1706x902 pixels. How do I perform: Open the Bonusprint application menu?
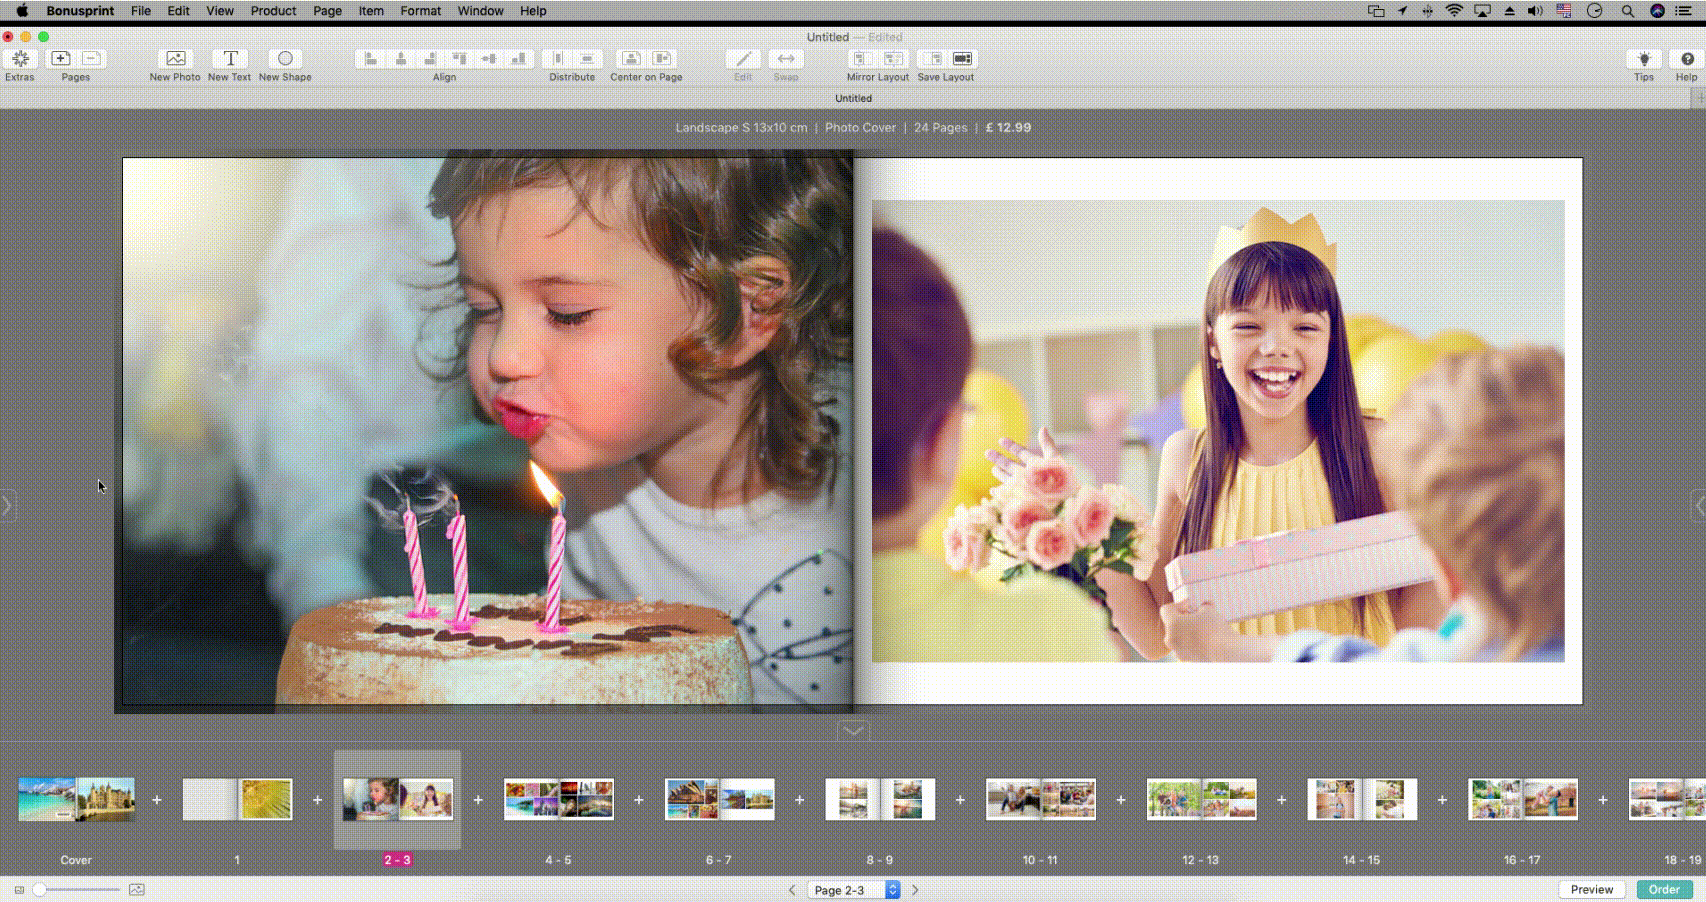[80, 11]
